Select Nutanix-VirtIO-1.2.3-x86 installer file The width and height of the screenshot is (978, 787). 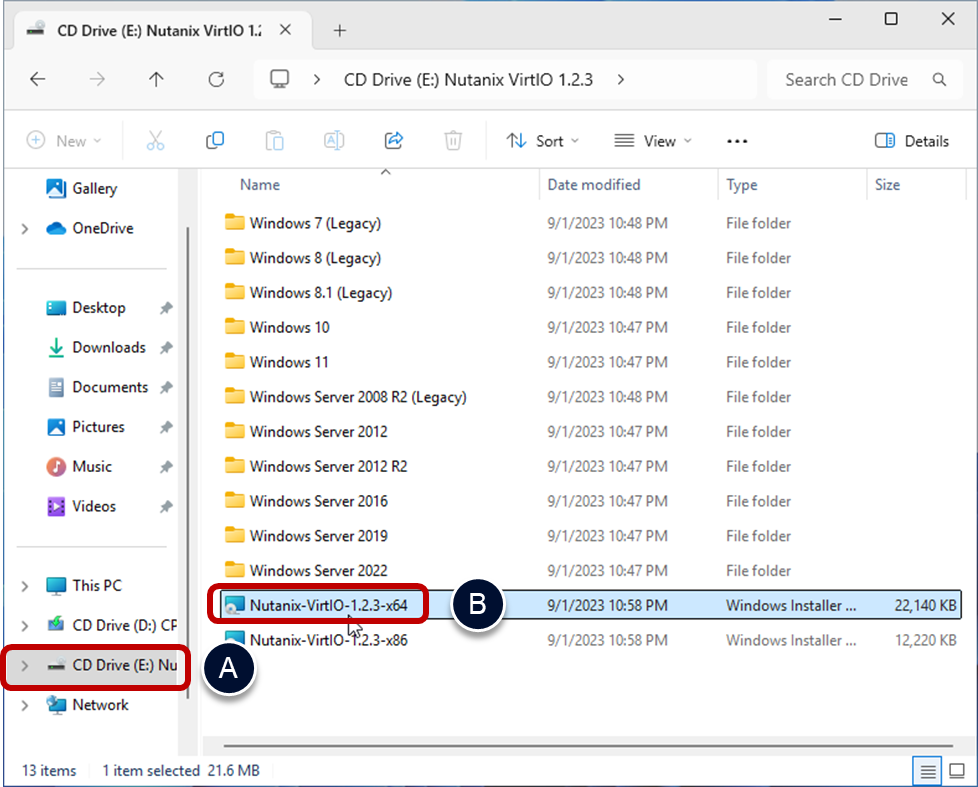[x=328, y=640]
